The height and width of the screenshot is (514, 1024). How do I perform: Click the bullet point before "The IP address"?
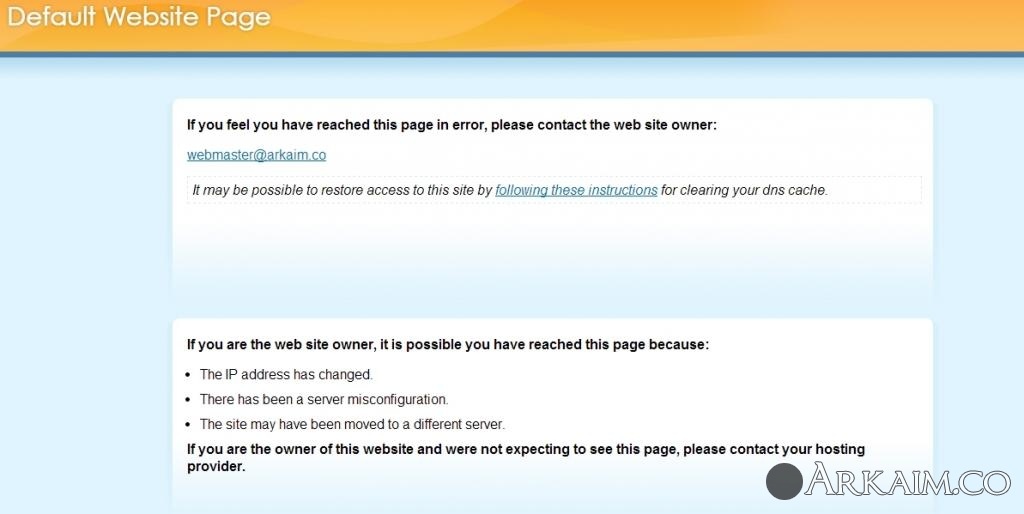point(190,375)
